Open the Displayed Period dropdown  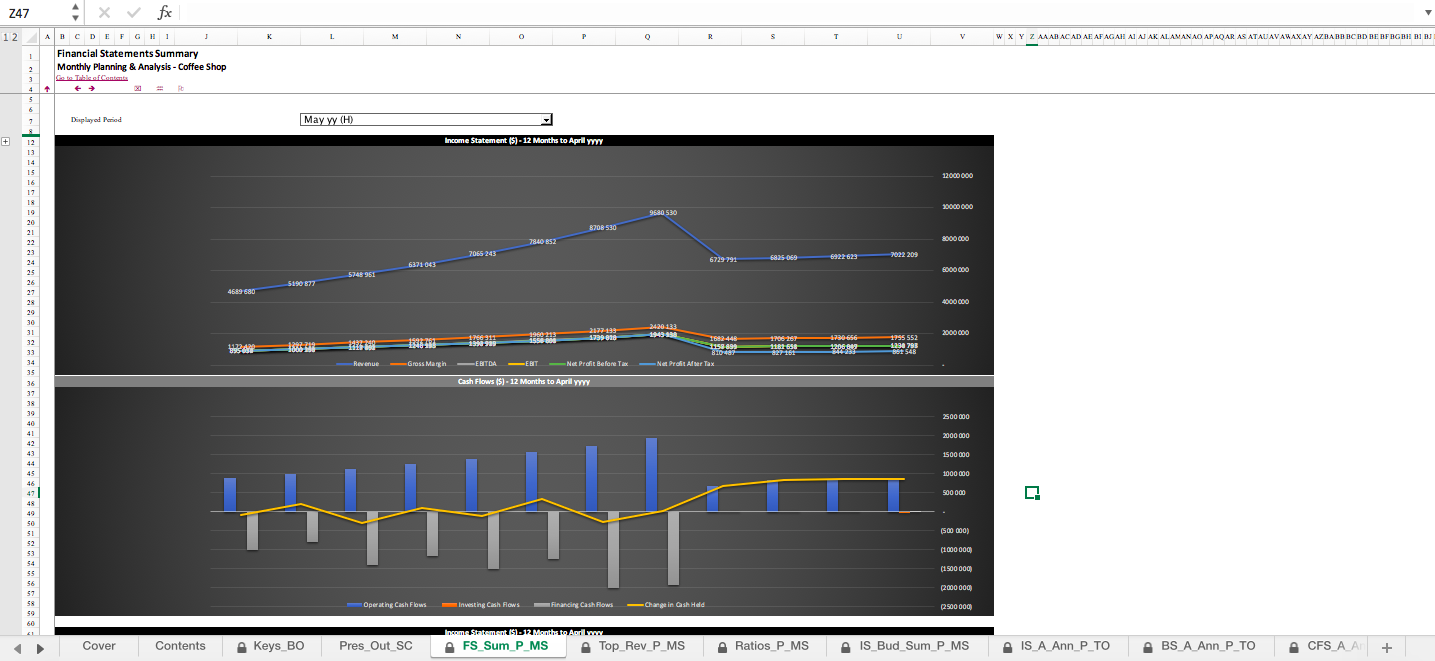point(546,120)
